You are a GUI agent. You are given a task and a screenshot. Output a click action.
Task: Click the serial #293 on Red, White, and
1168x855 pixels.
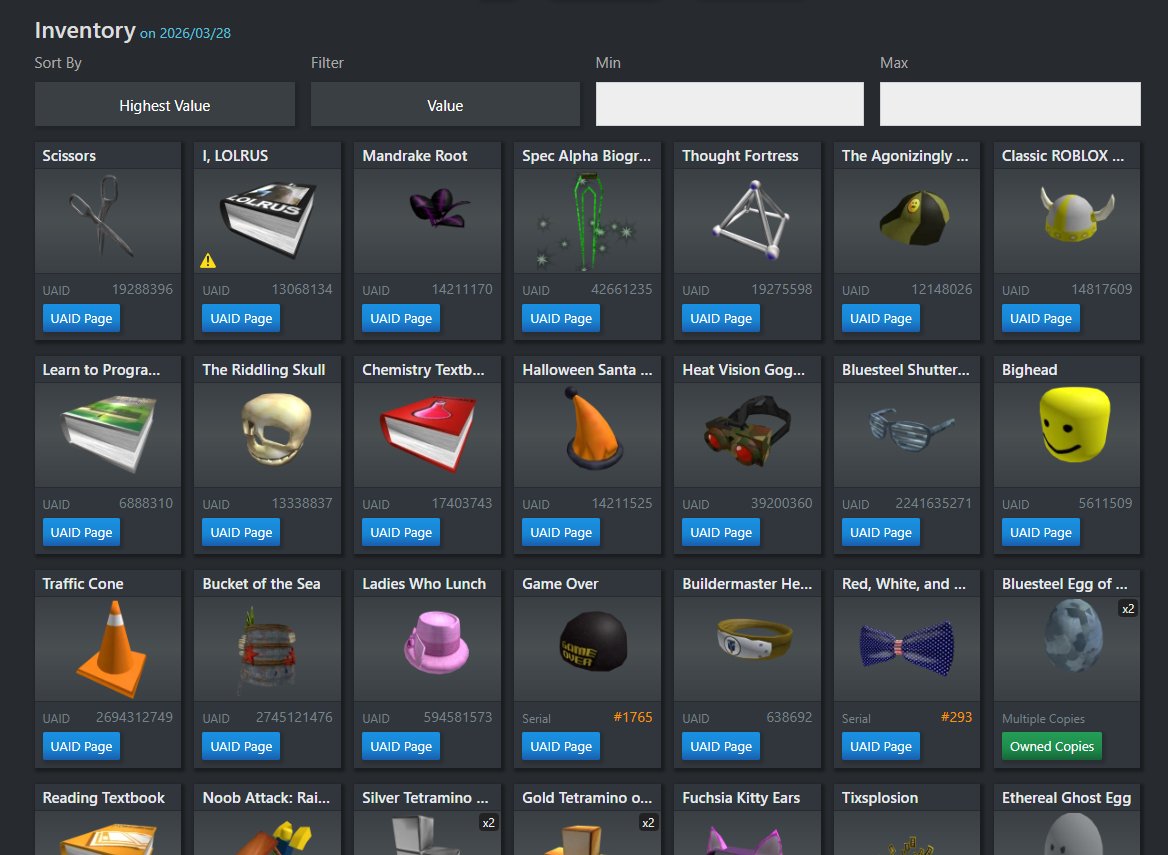point(956,717)
